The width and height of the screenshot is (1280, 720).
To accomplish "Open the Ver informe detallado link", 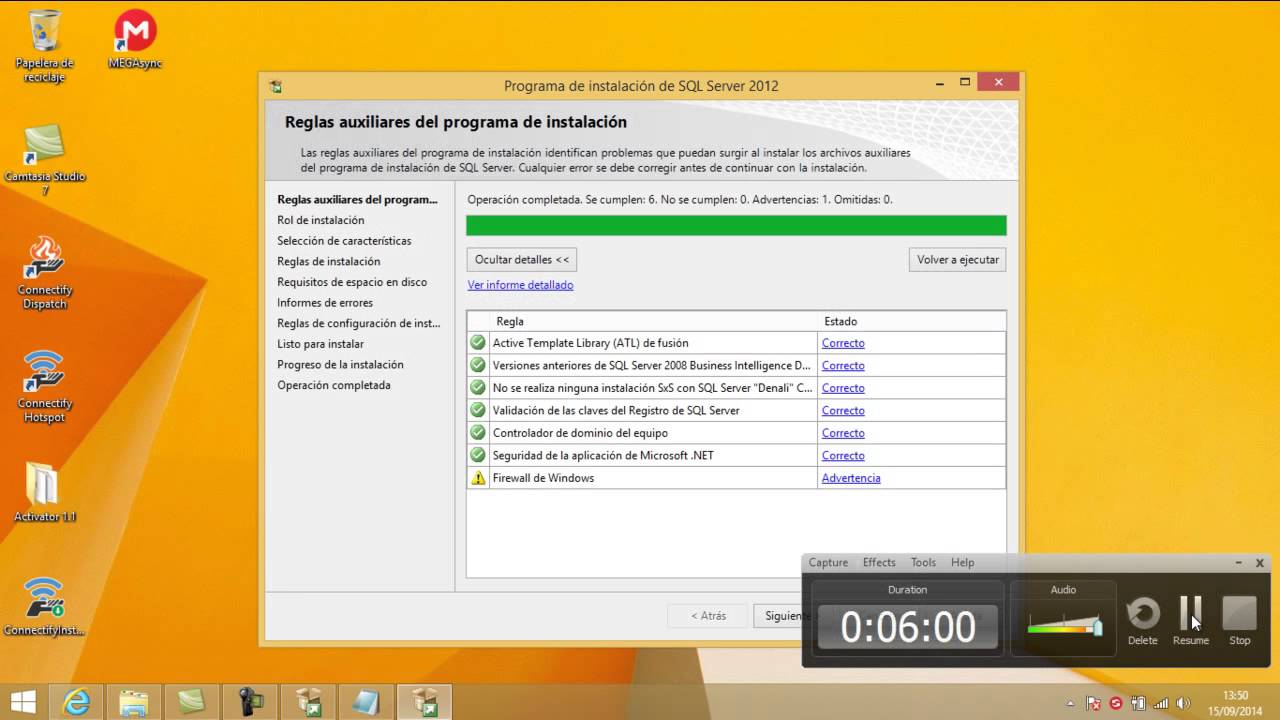I will coord(520,285).
